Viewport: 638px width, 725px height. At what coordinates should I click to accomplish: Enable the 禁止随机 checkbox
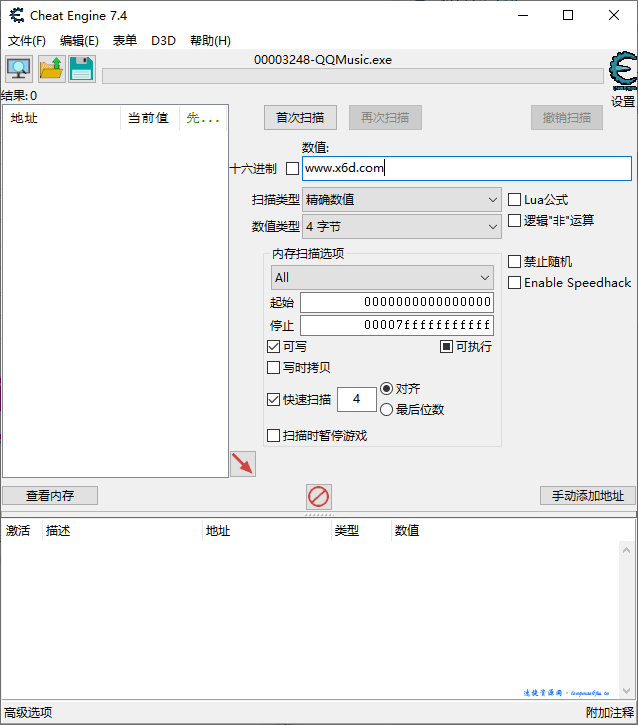click(x=514, y=262)
